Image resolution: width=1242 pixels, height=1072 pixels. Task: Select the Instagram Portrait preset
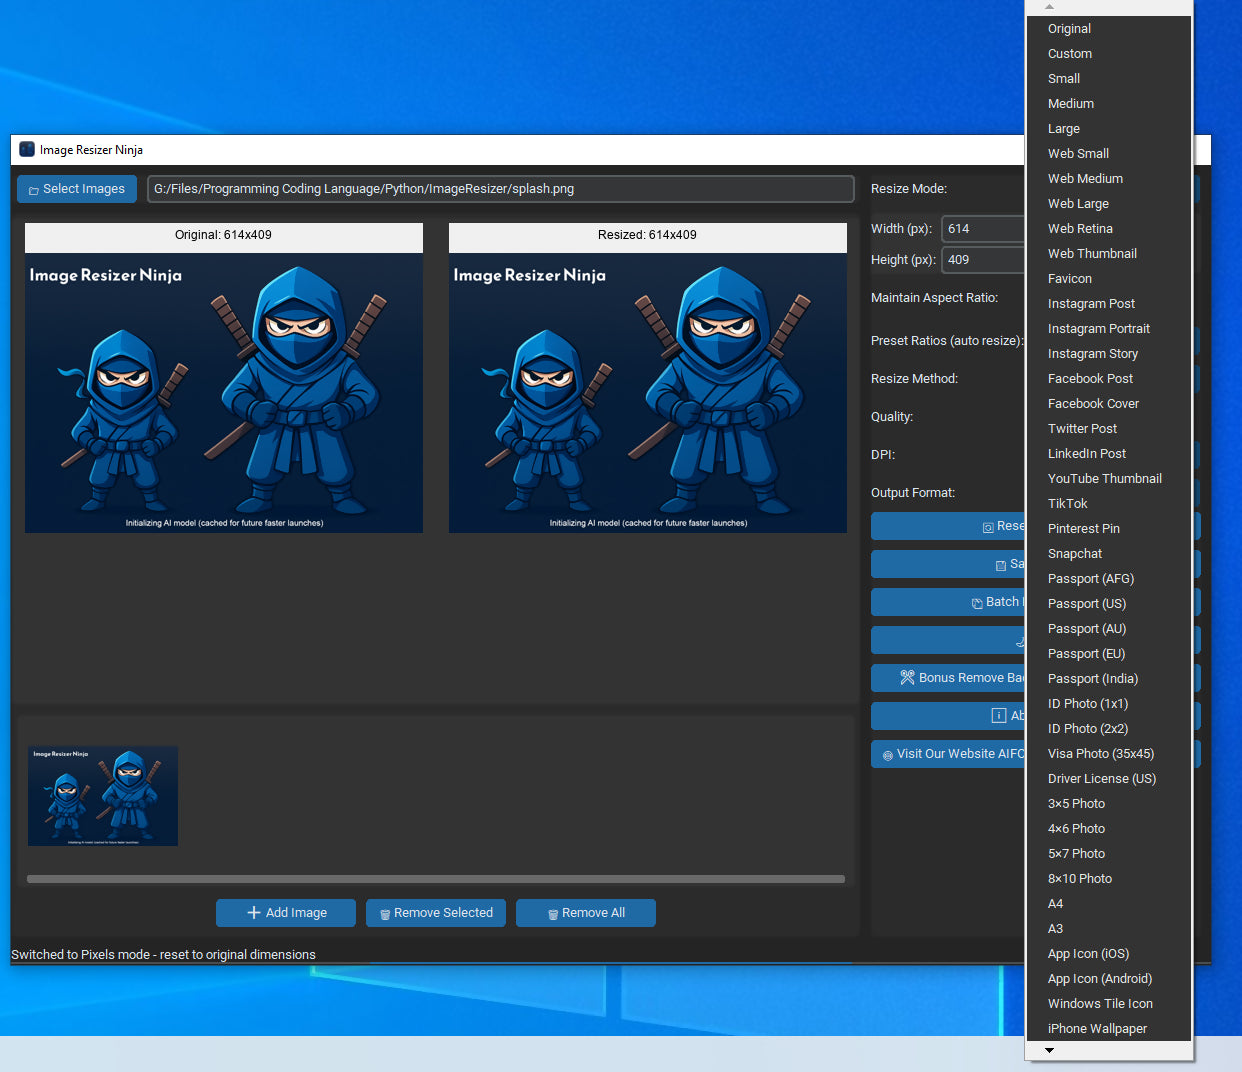(x=1109, y=329)
